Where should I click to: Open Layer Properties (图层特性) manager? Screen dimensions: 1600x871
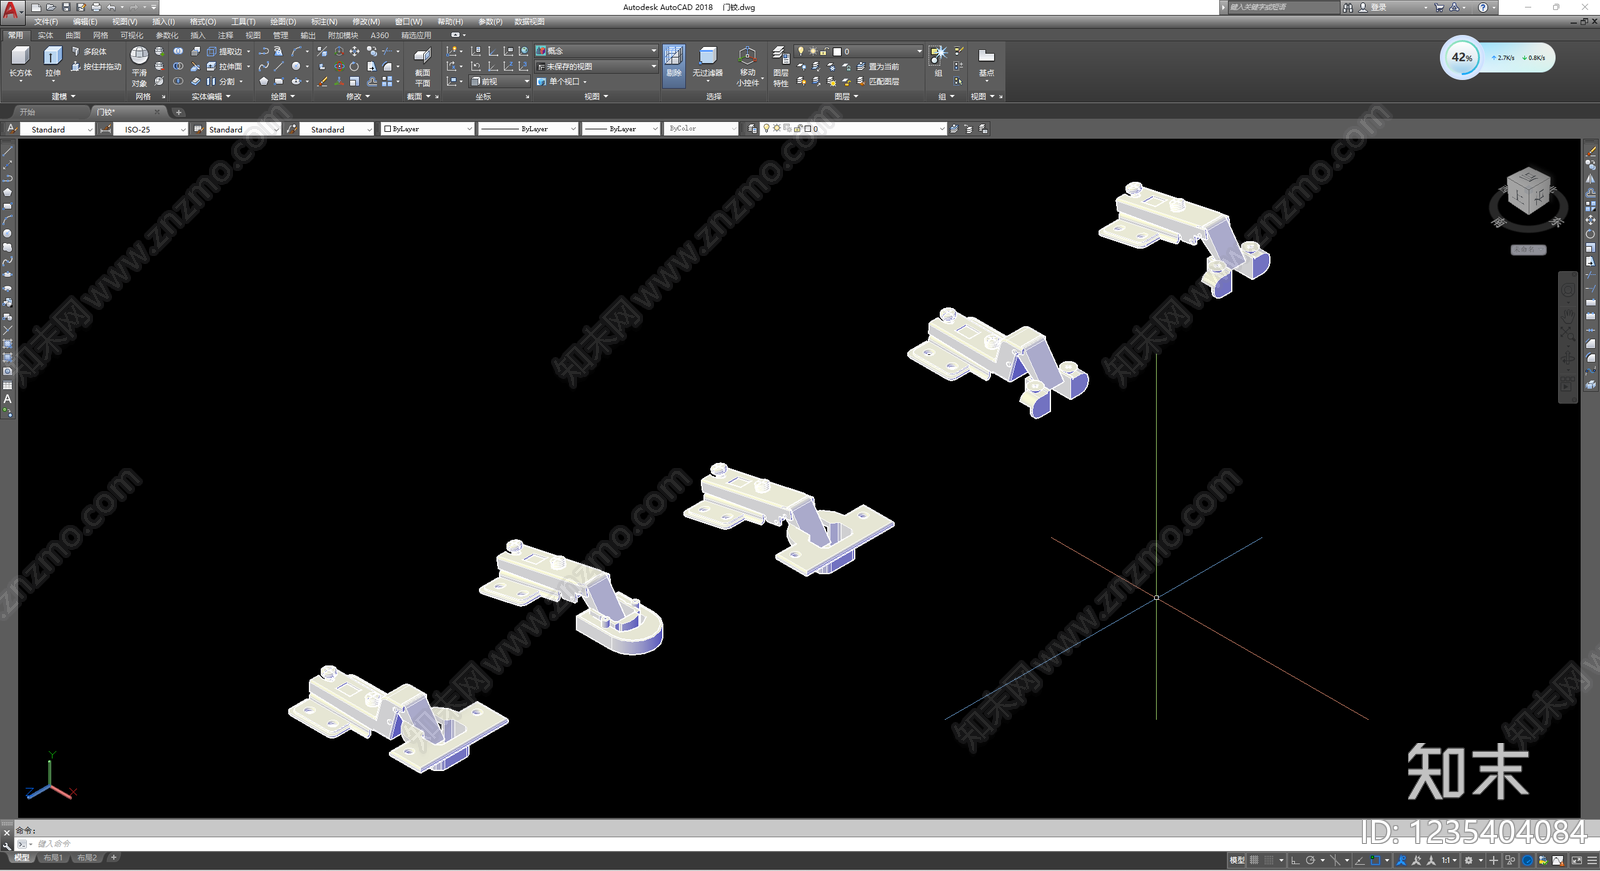click(x=780, y=66)
